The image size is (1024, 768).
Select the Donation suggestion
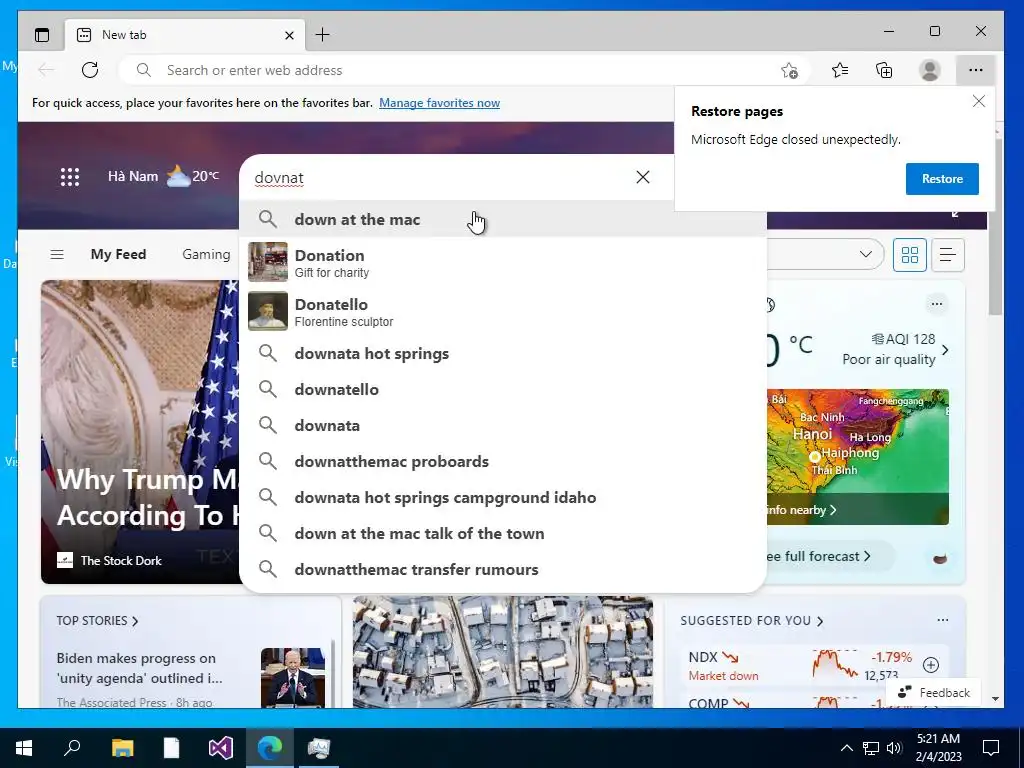(x=503, y=263)
